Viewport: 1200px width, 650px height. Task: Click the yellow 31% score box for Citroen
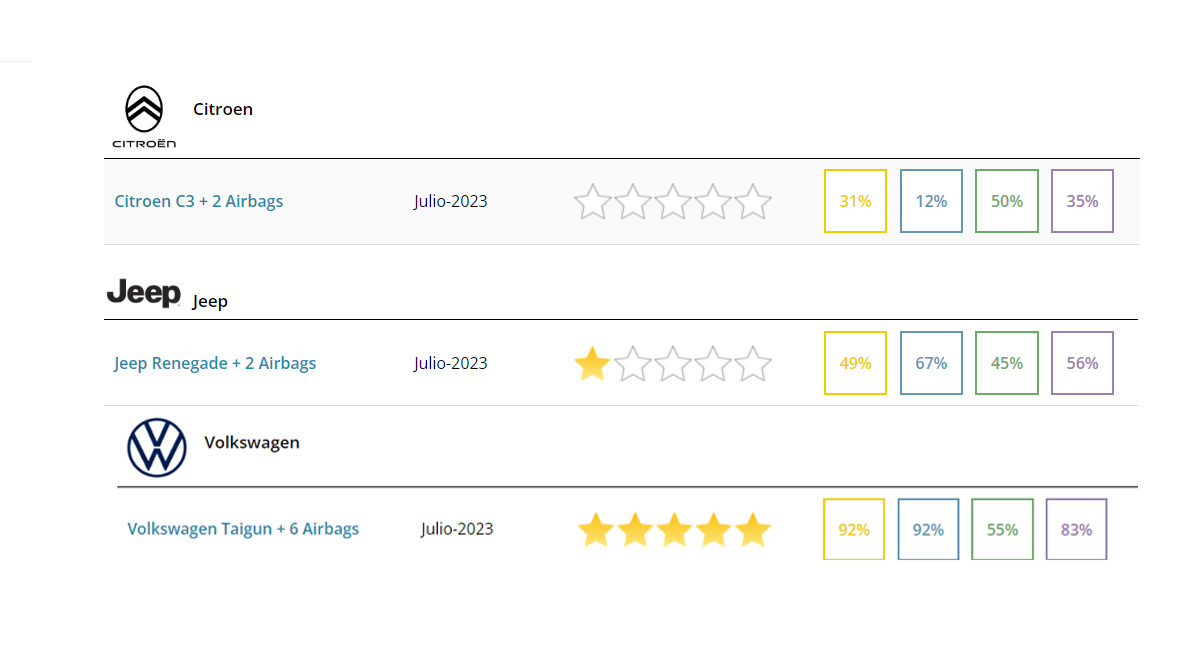pos(855,201)
